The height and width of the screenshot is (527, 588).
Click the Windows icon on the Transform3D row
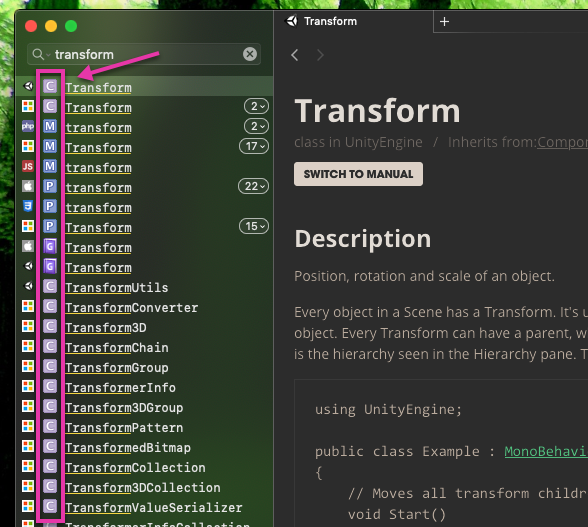coord(28,326)
